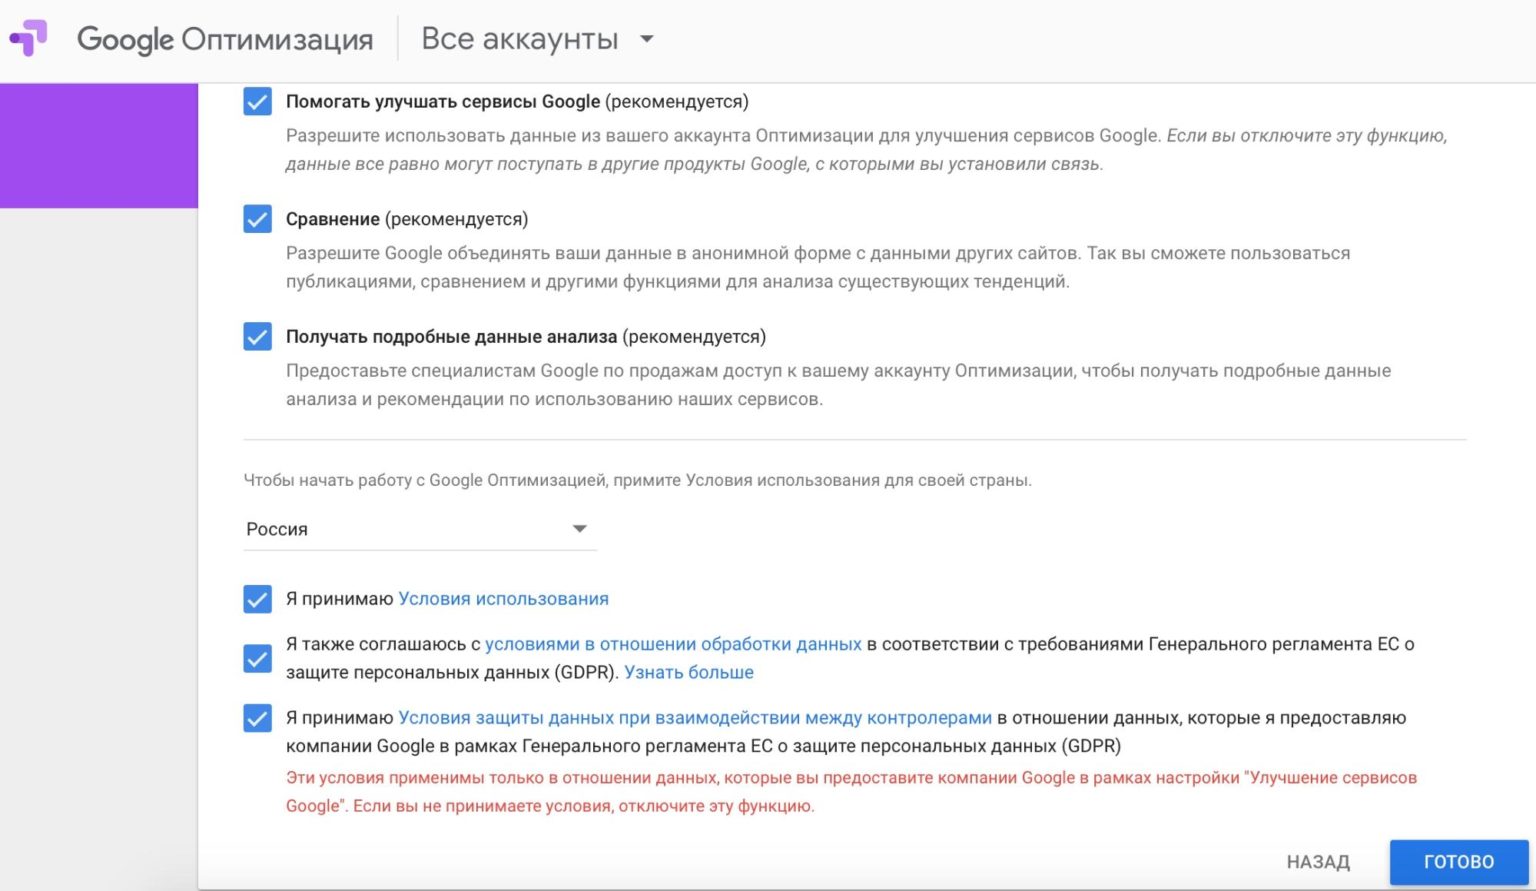Click the Помогать улучшать сервисы Google label
This screenshot has height=891, width=1536.
click(443, 102)
